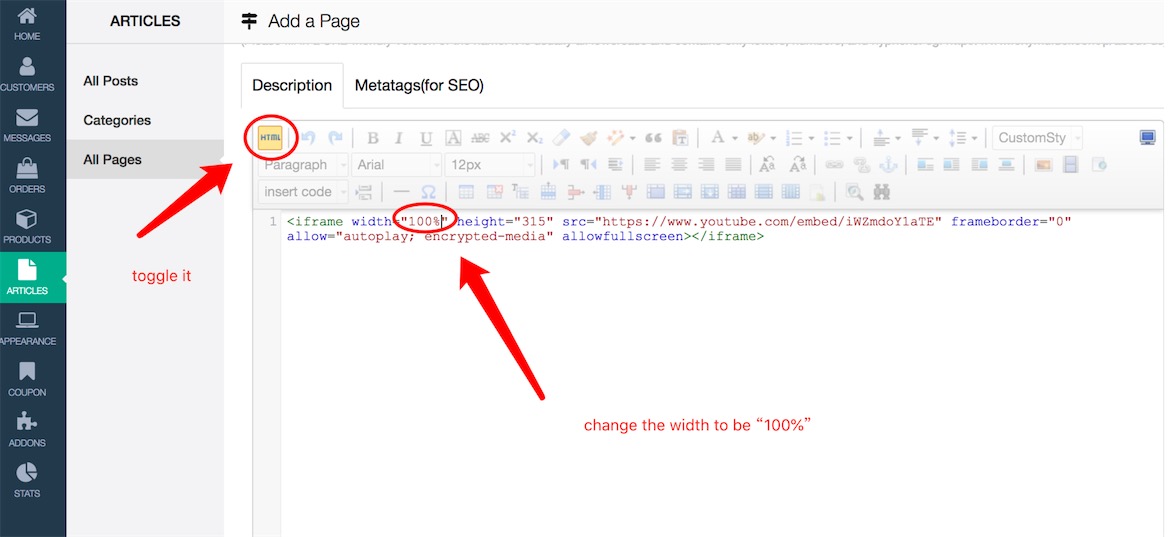Toggle bold formatting in editor toolbar

click(373, 138)
